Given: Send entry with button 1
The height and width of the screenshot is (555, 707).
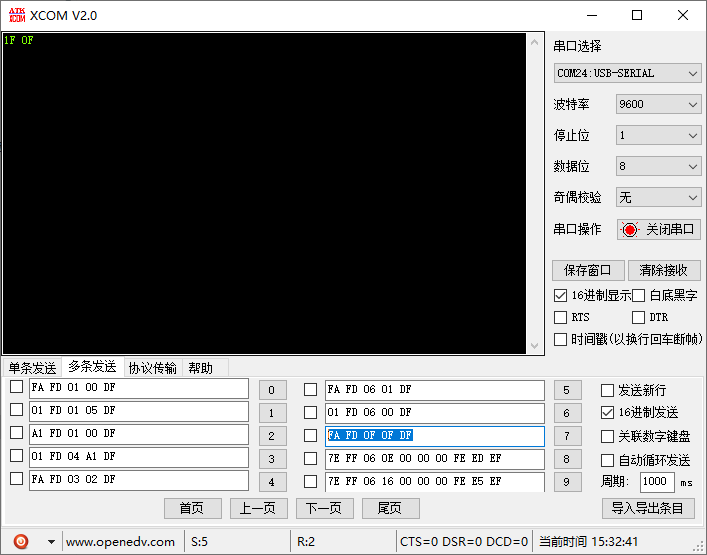Looking at the screenshot, I should pyautogui.click(x=272, y=413).
